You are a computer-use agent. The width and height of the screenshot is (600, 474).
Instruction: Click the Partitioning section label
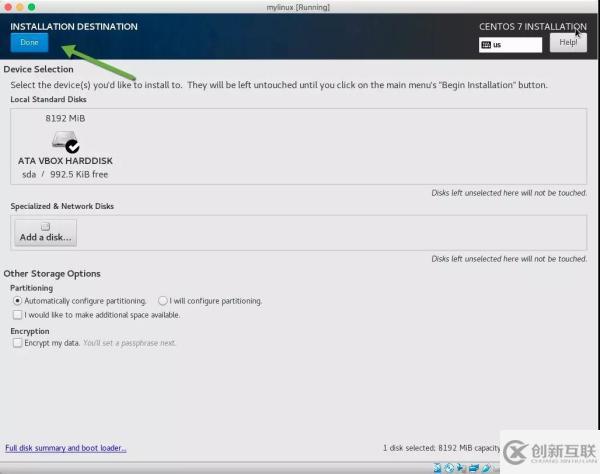pos(31,288)
